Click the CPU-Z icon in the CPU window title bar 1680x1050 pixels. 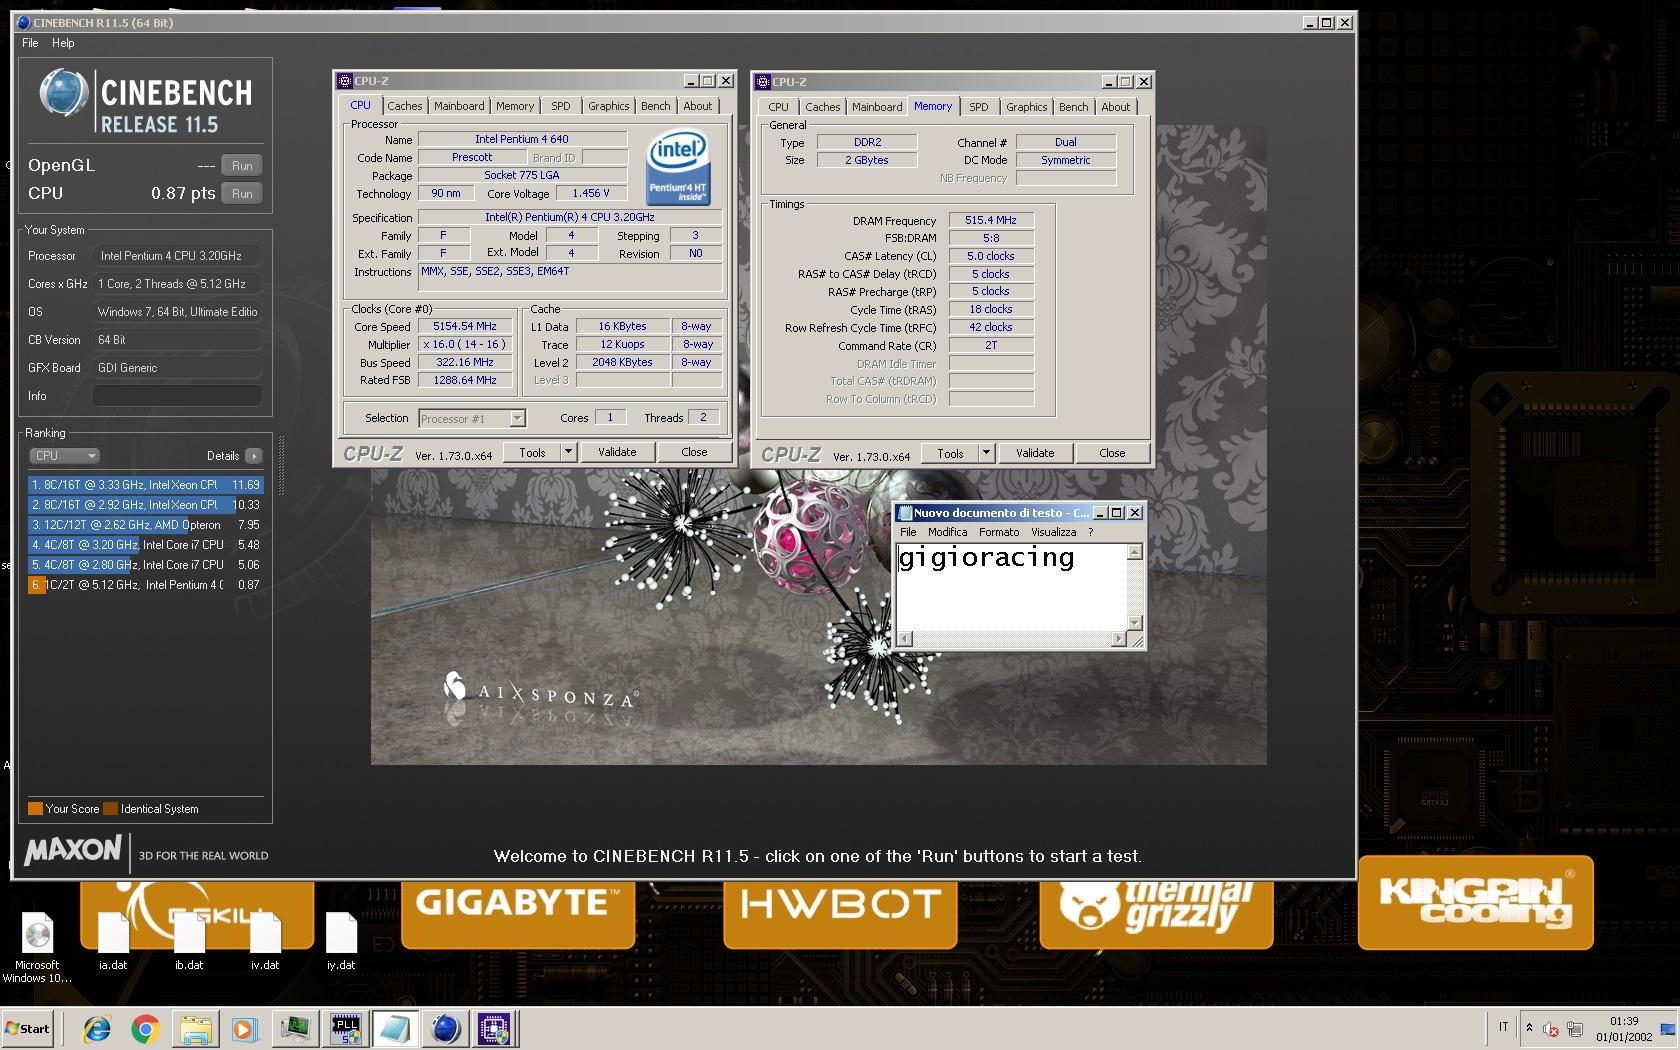pyautogui.click(x=345, y=81)
